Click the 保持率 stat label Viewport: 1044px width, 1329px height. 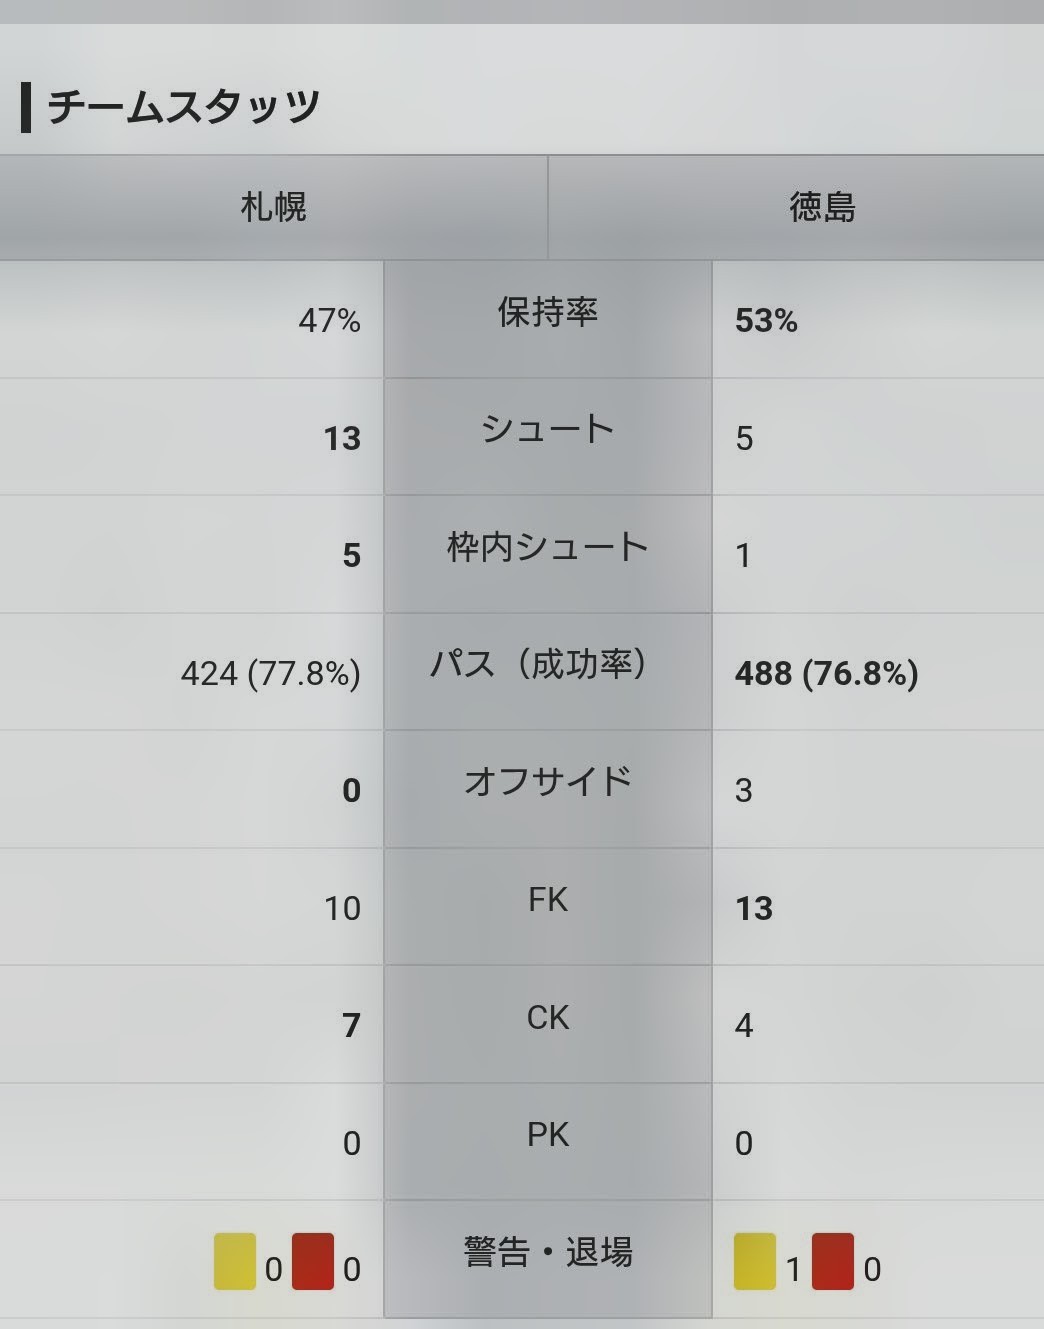coord(548,312)
